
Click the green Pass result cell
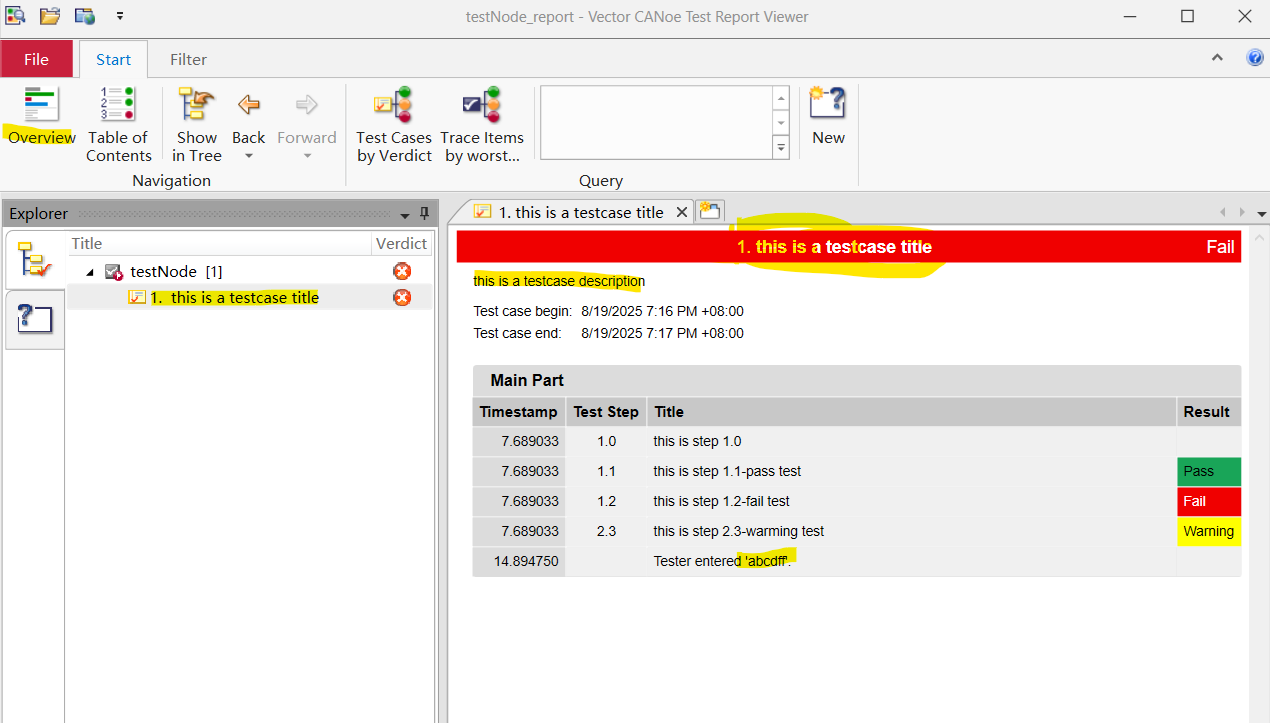(1209, 471)
